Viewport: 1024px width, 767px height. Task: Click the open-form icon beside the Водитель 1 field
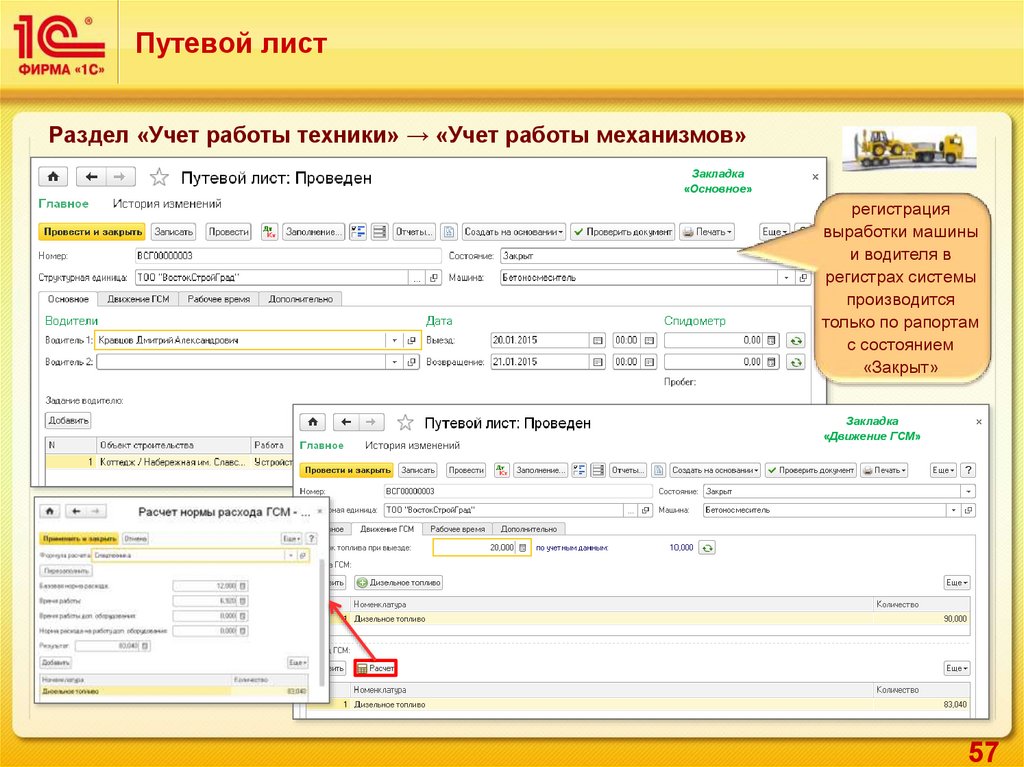pyautogui.click(x=411, y=340)
